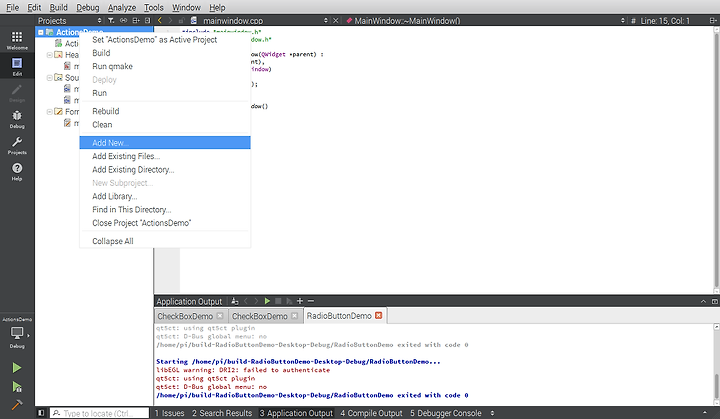Open the Analyze menu
Image resolution: width=720 pixels, height=419 pixels.
122,7
